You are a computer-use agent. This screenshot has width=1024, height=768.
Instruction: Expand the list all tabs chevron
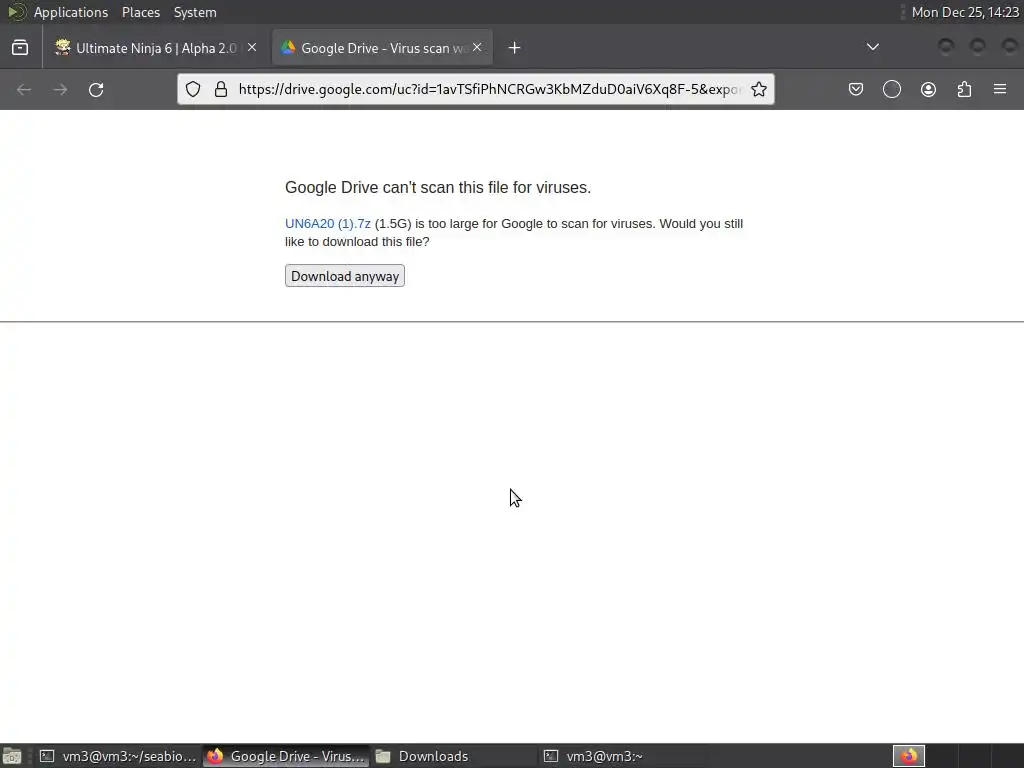coord(872,47)
